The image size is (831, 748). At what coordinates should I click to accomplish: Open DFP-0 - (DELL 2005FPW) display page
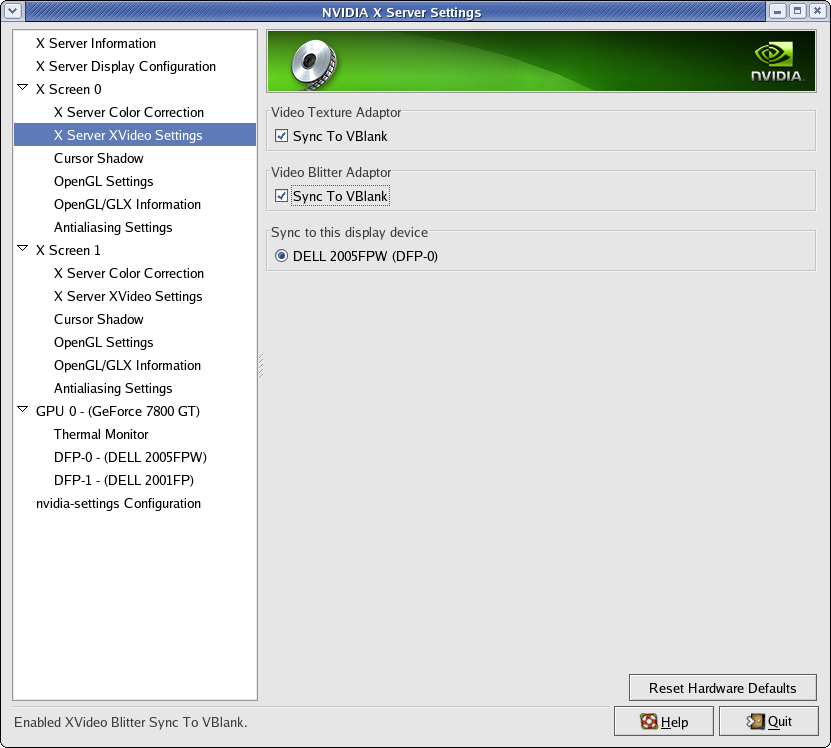click(130, 457)
